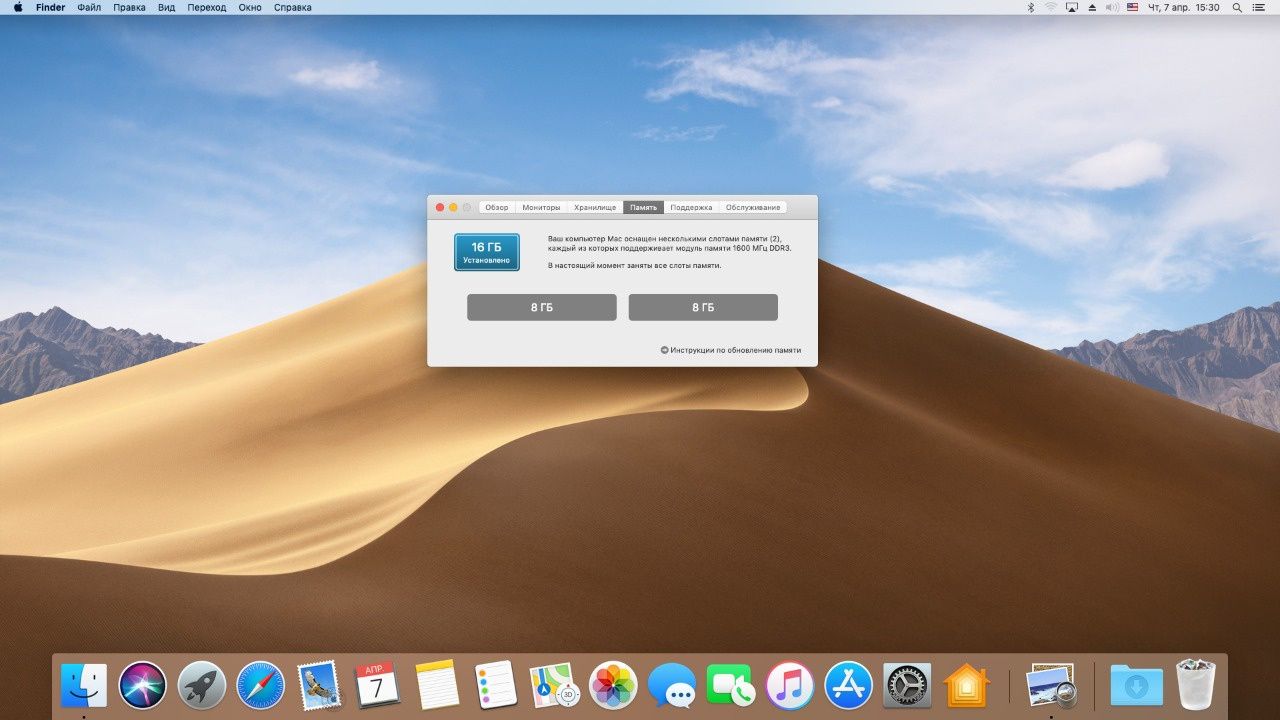This screenshot has height=720, width=1280.
Task: Click the second 8 ГБ memory slot
Action: pyautogui.click(x=703, y=307)
